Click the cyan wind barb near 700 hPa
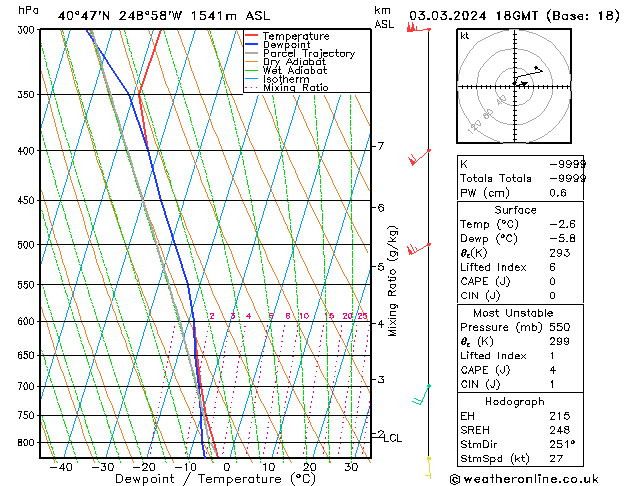 [x=423, y=395]
